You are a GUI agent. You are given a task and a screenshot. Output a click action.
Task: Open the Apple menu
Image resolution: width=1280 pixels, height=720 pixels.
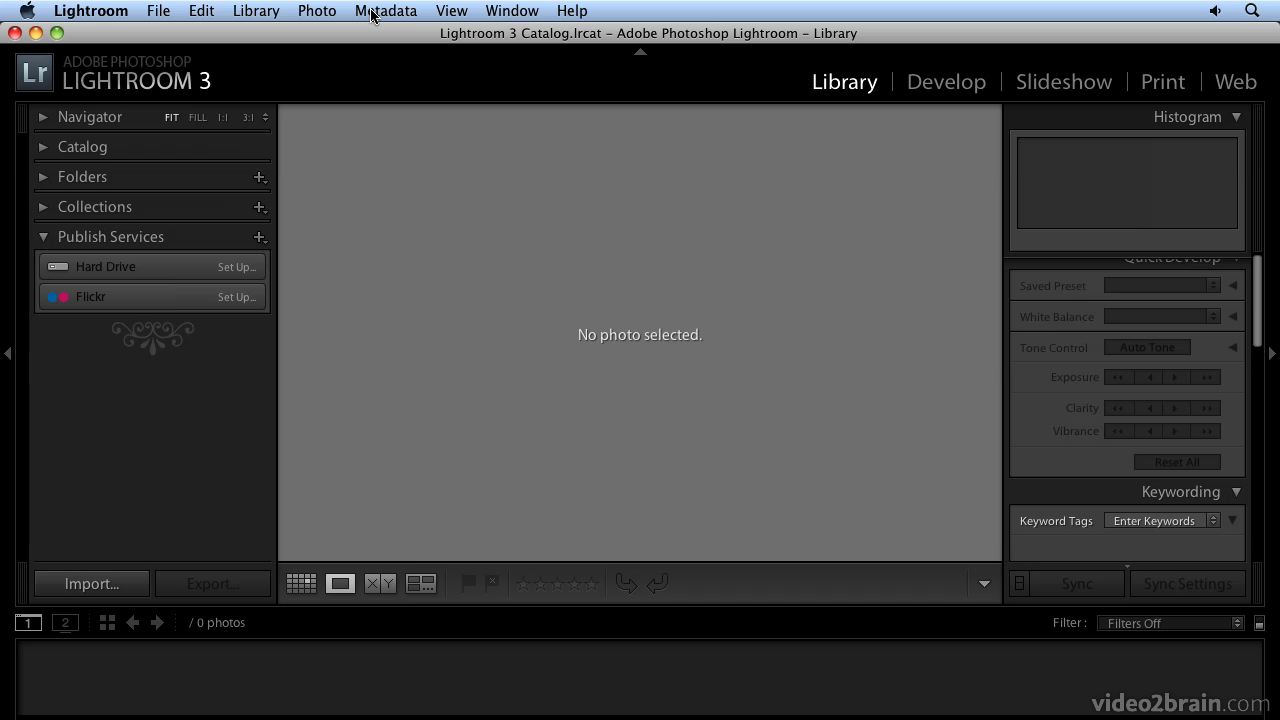(x=27, y=11)
